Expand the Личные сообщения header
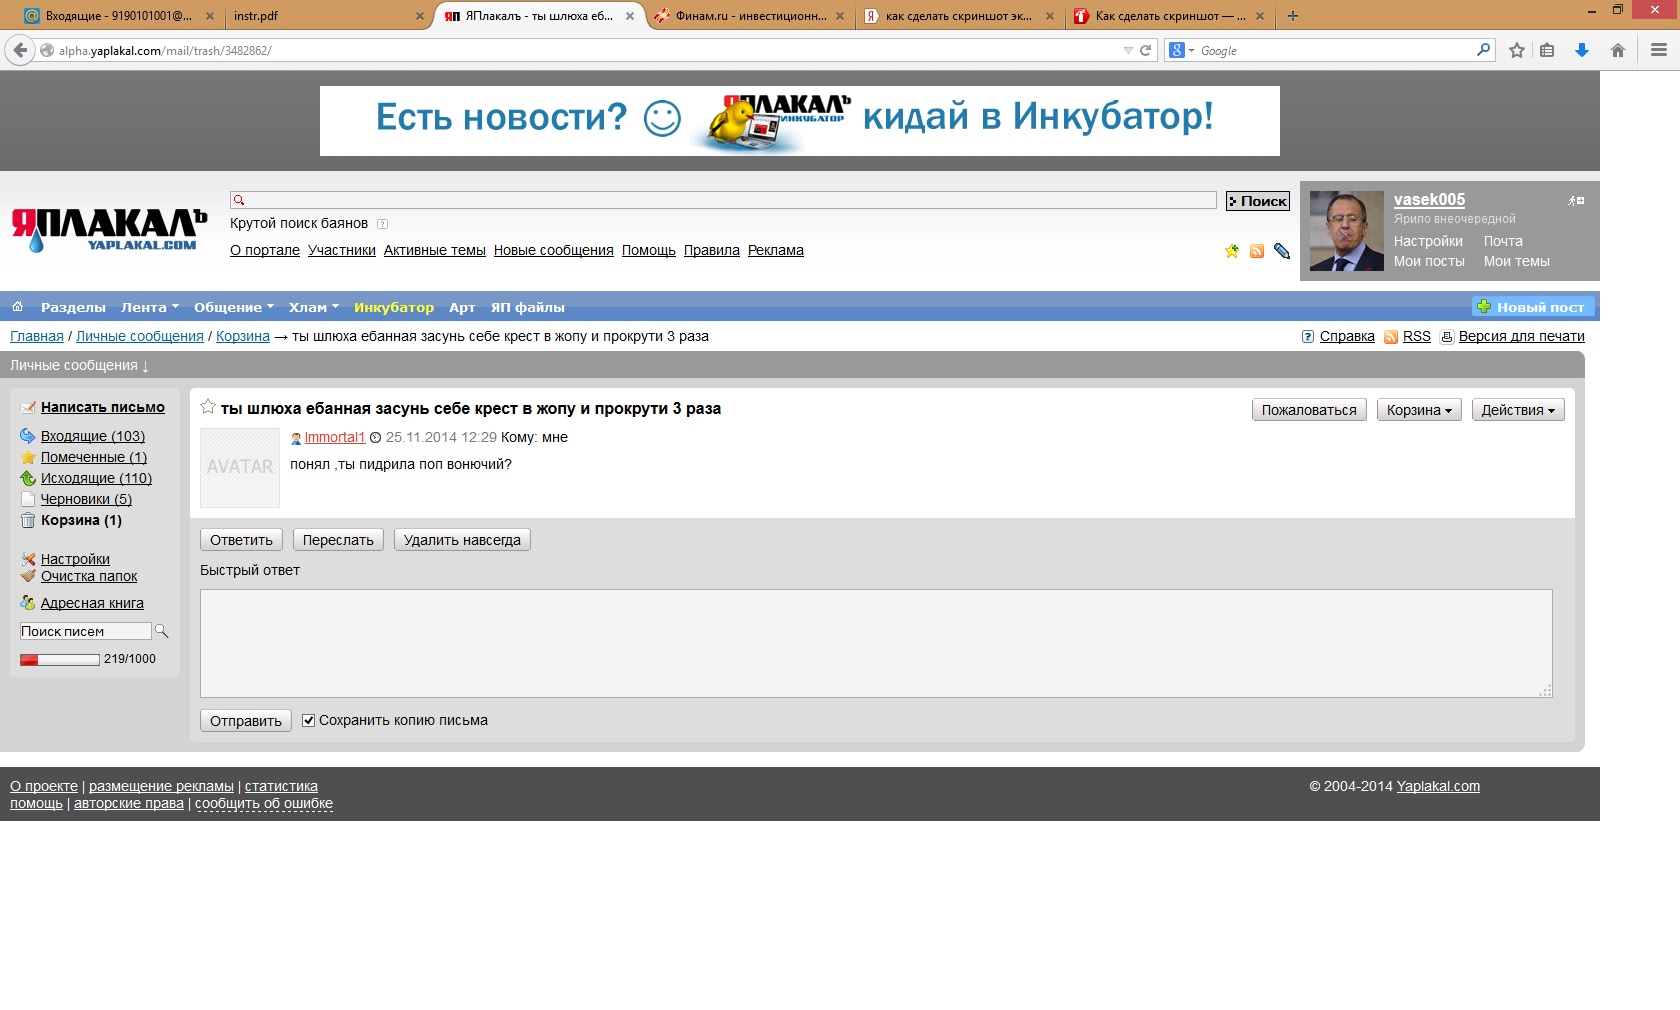 [x=80, y=366]
